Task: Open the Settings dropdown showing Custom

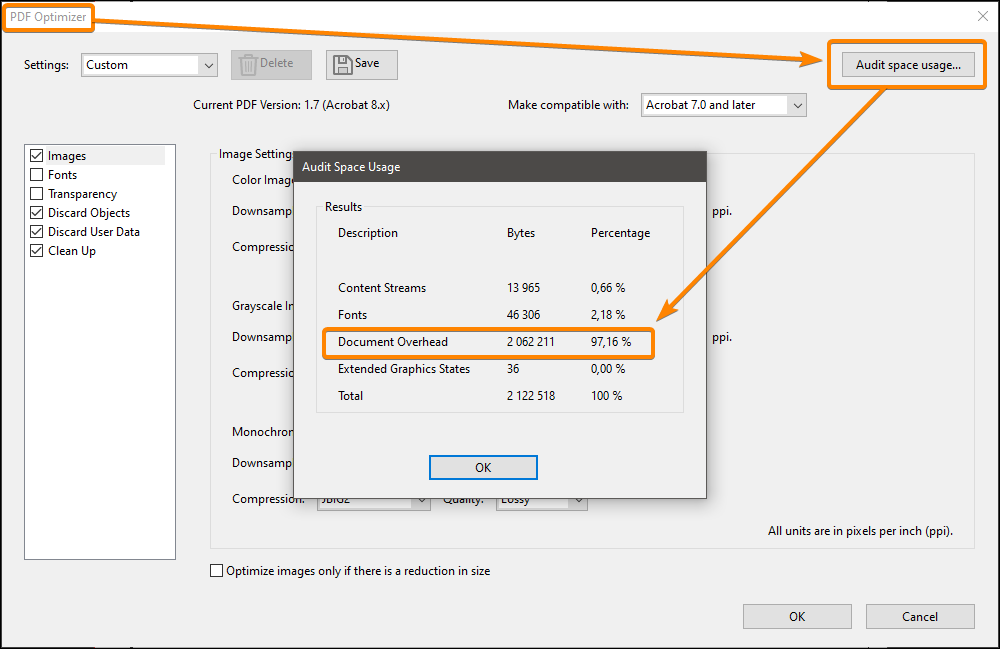Action: (x=148, y=64)
